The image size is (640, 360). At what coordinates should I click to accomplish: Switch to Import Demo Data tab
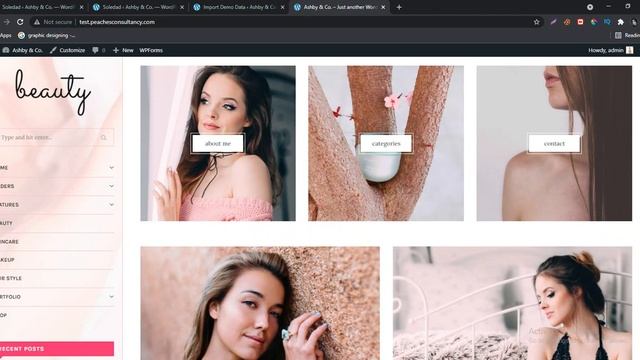click(x=238, y=7)
